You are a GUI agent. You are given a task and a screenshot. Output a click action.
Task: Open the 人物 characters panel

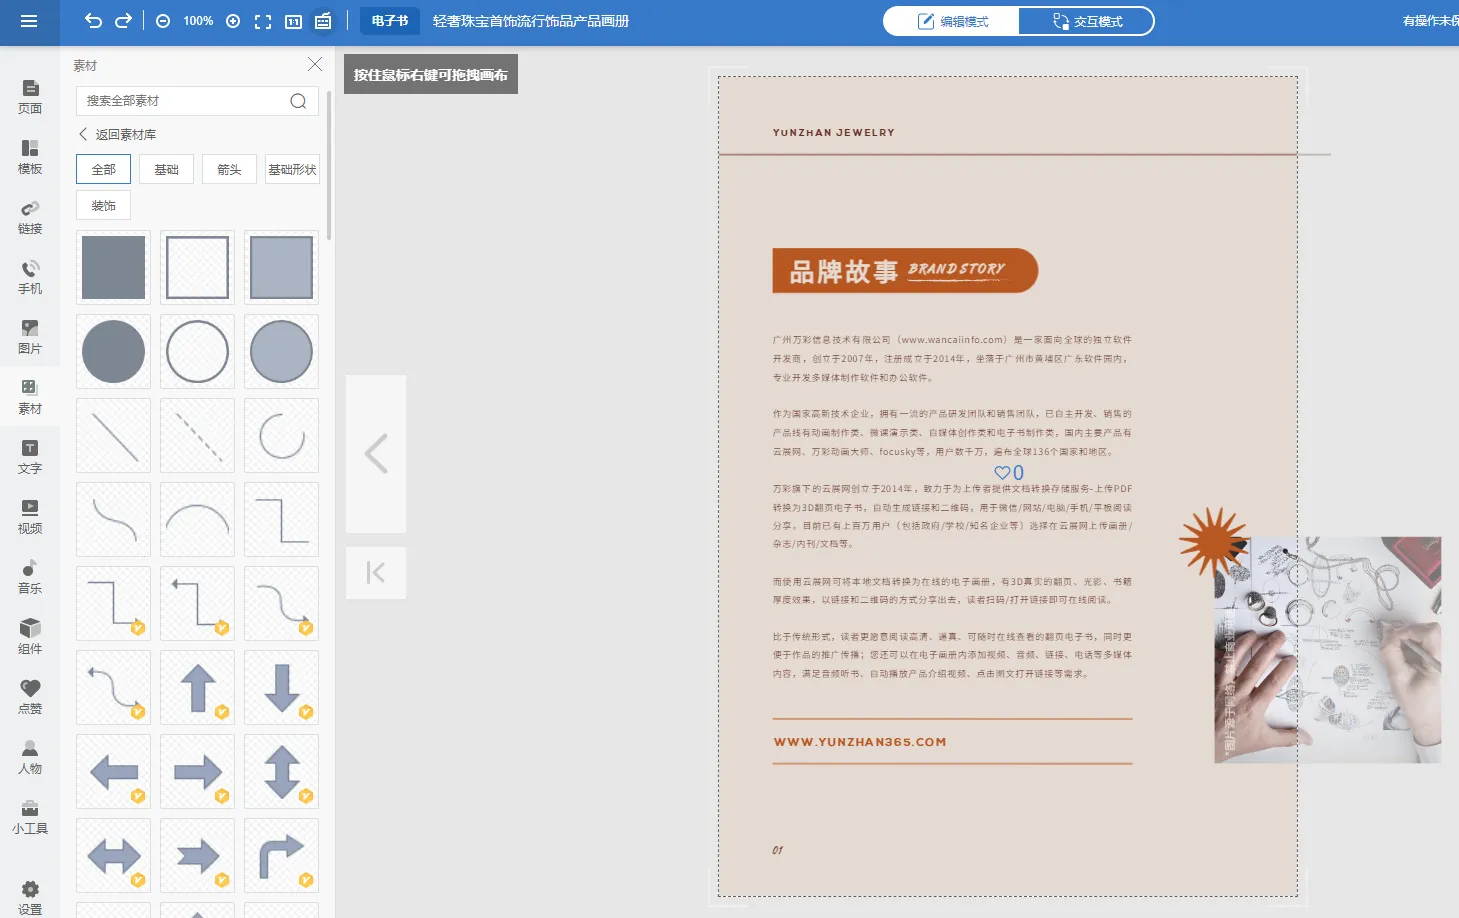click(30, 757)
